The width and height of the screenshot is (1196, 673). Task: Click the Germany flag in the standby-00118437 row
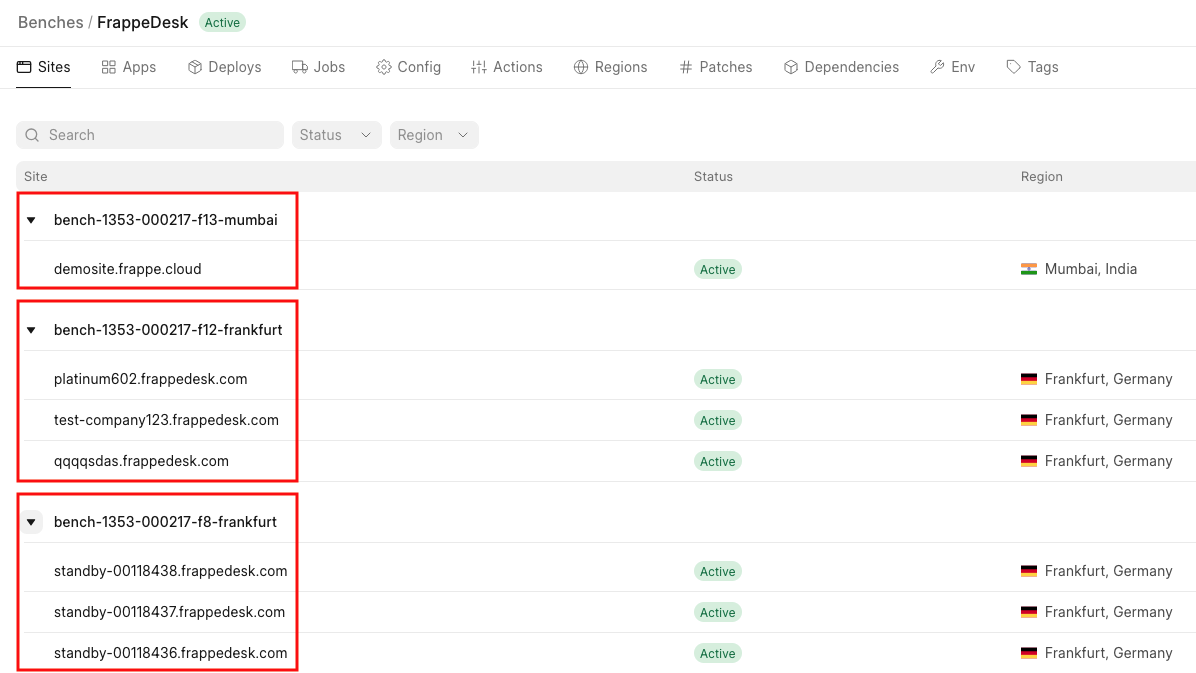pyautogui.click(x=1029, y=612)
